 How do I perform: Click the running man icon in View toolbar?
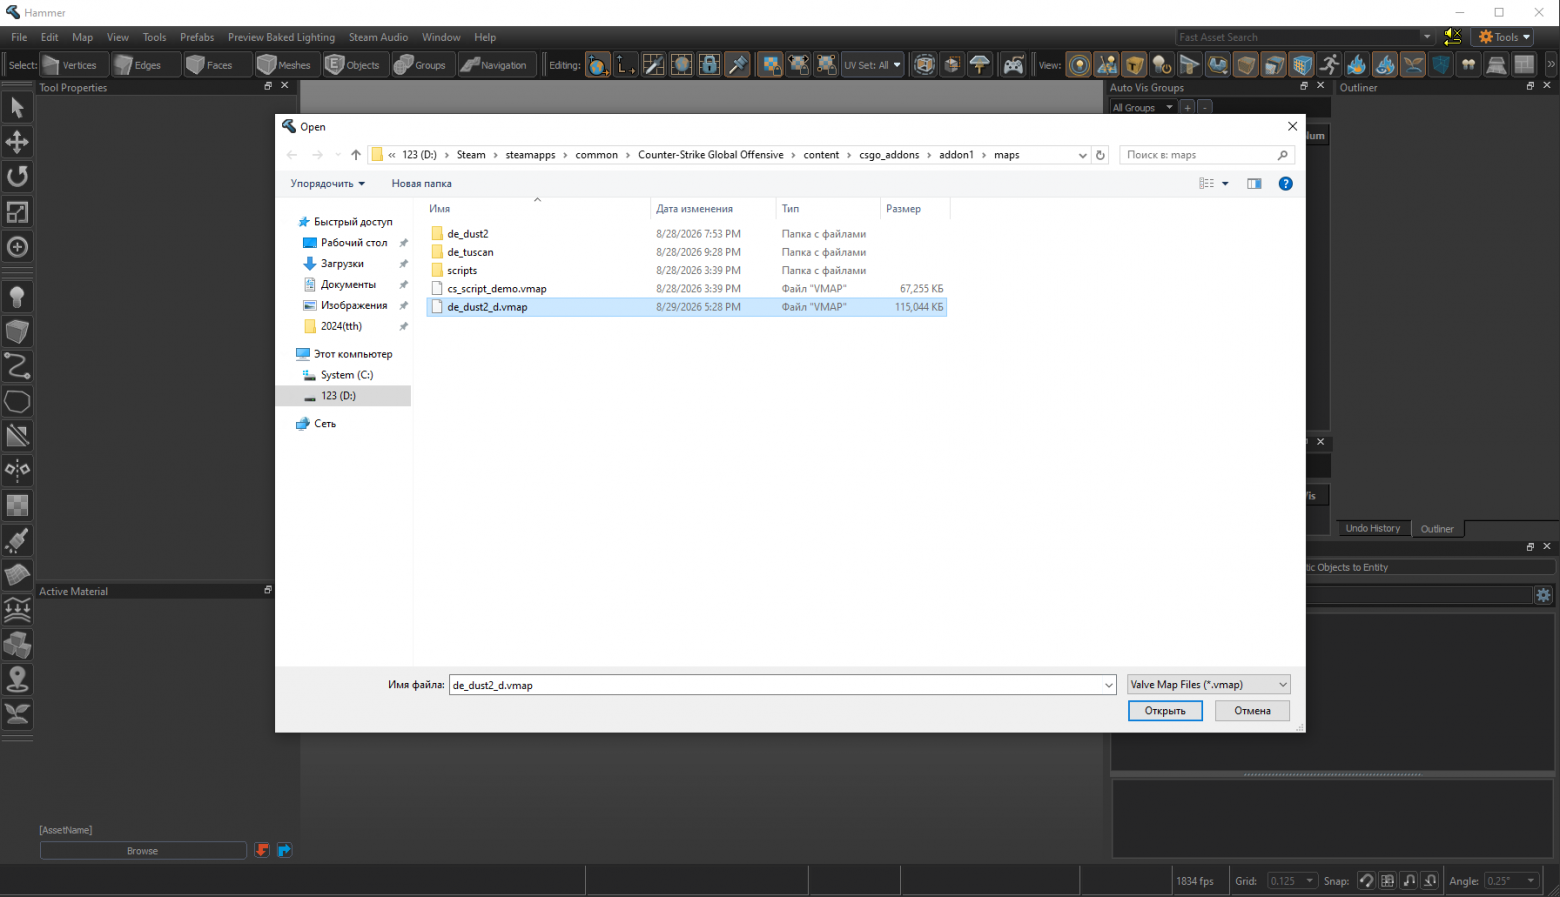(x=1329, y=65)
